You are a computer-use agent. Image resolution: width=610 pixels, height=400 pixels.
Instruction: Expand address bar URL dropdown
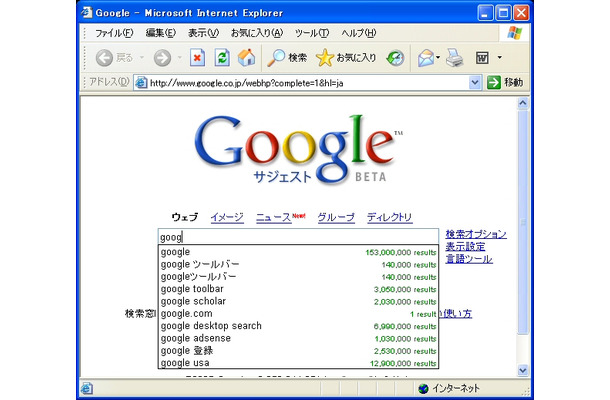pyautogui.click(x=474, y=82)
